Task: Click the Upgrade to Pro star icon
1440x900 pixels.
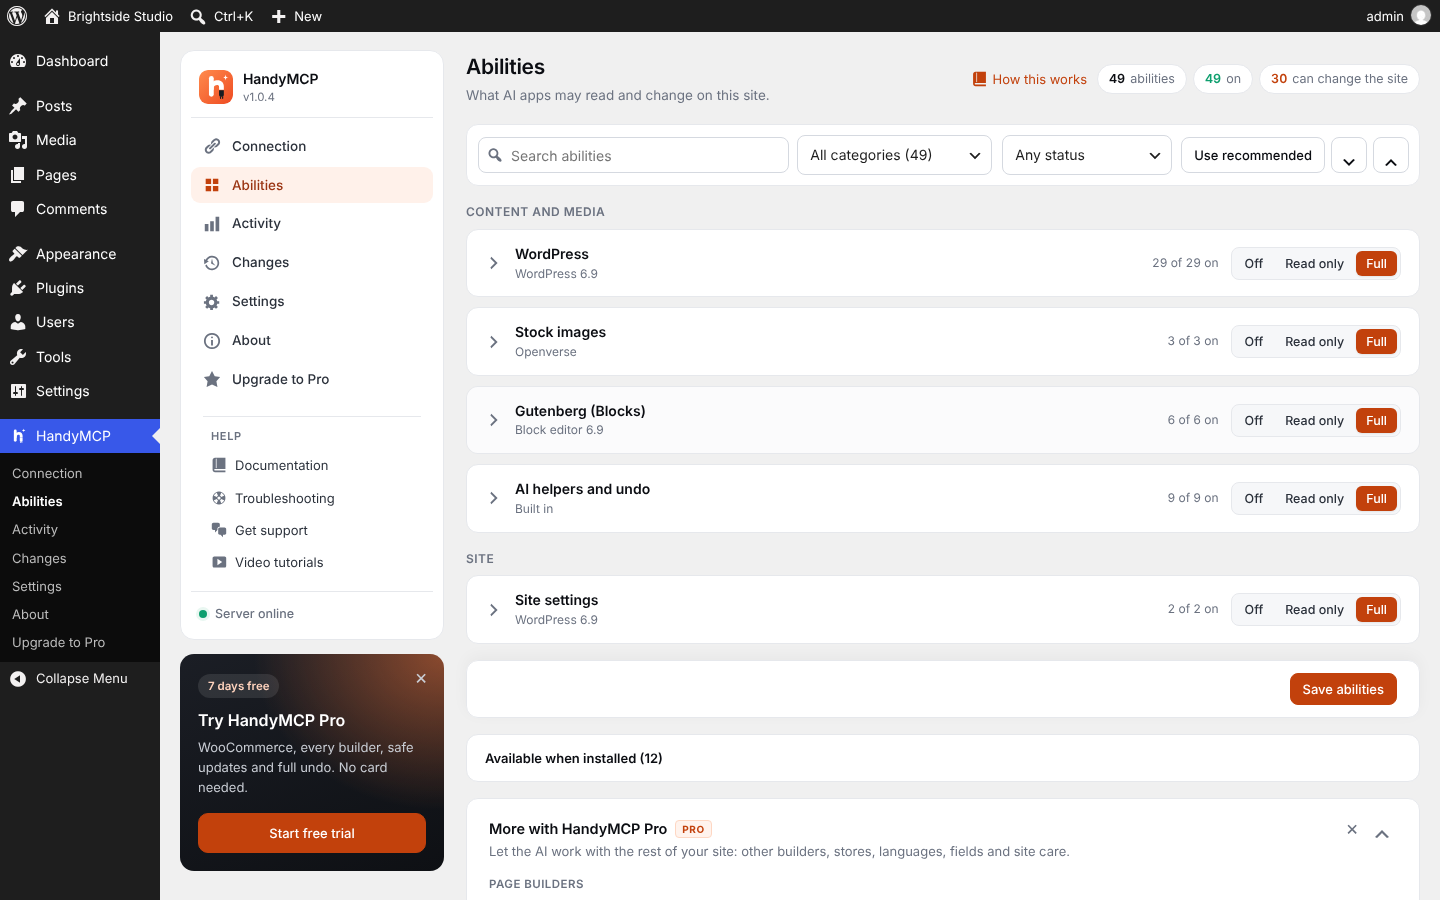Action: [x=212, y=380]
